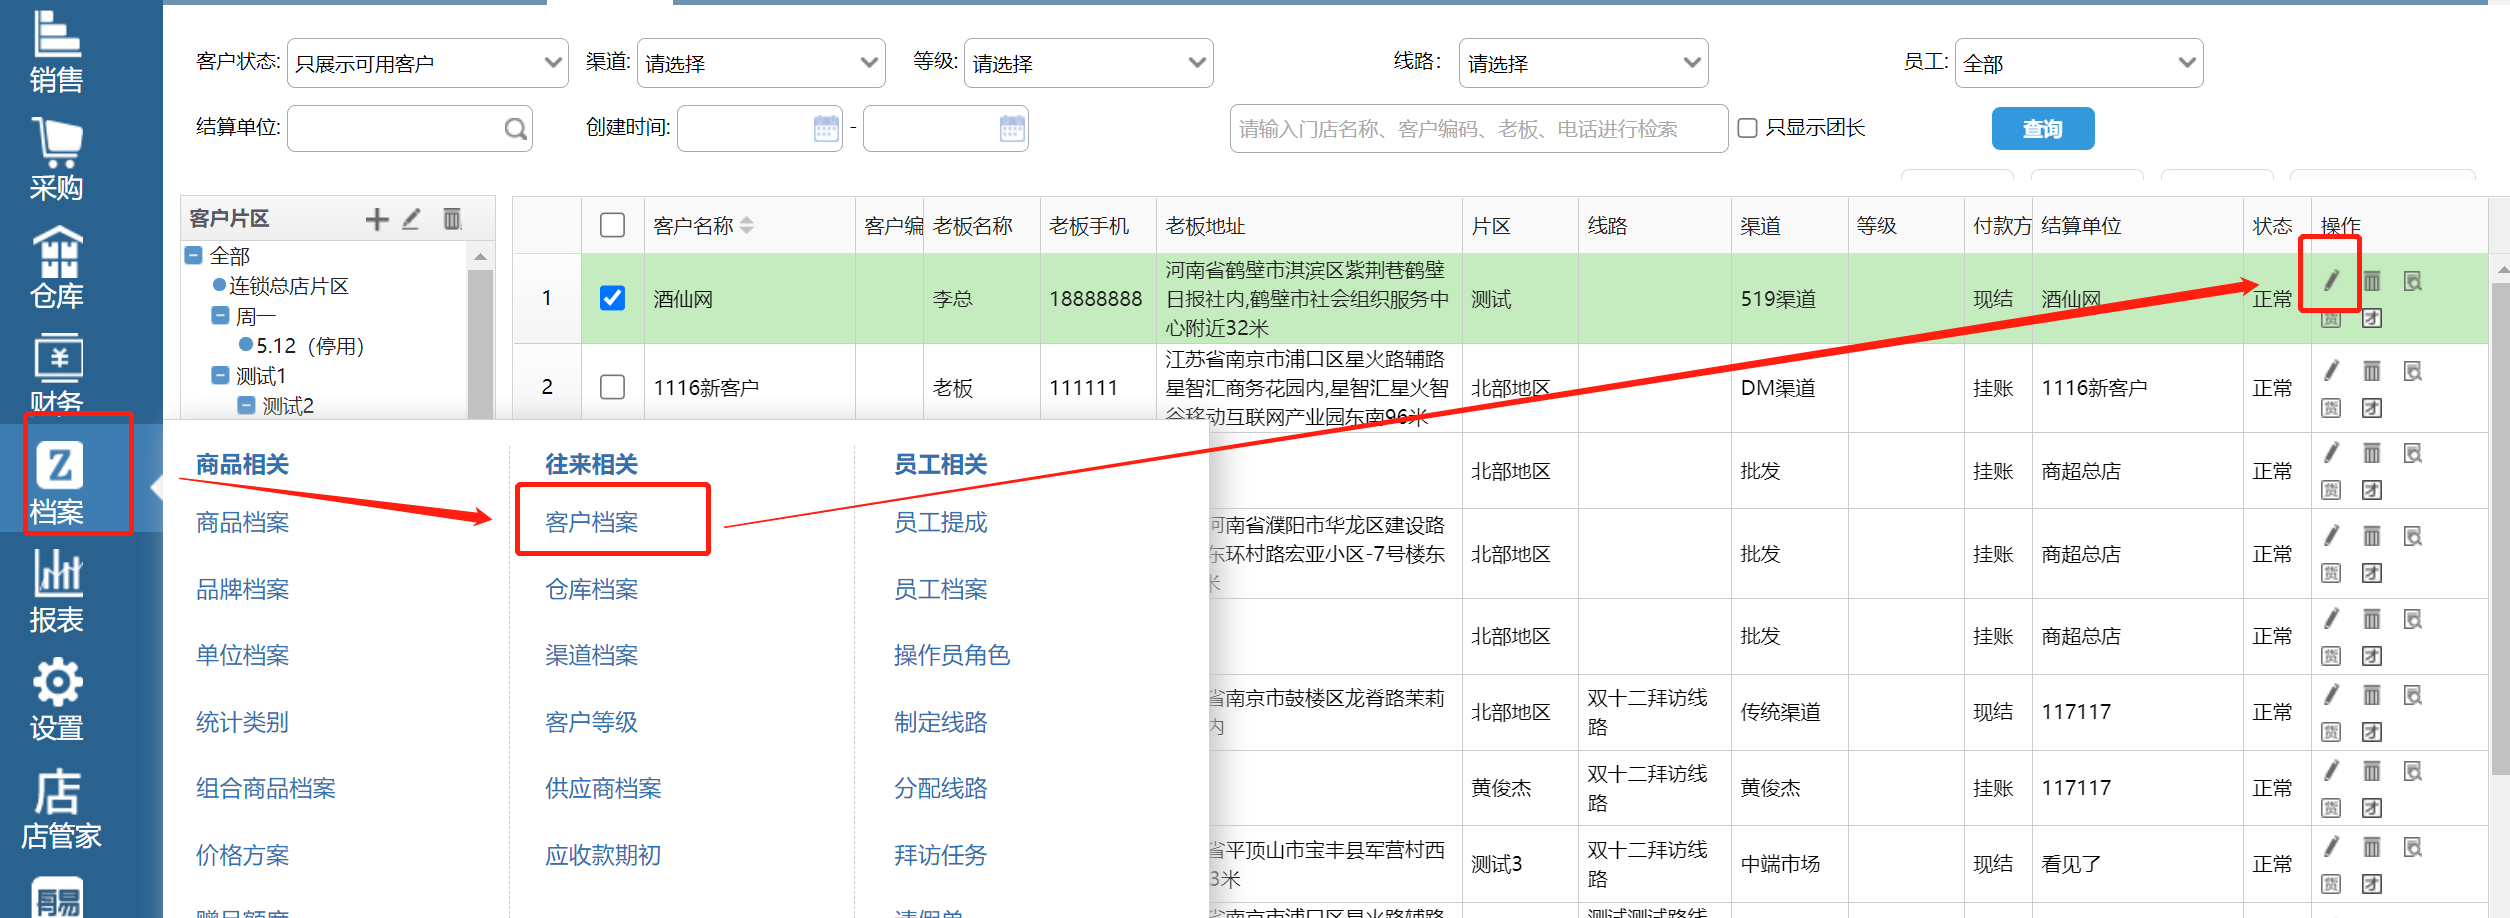Screen dimensions: 2510x918
Task: Open 员工档案 menu entry
Action: click(x=940, y=589)
